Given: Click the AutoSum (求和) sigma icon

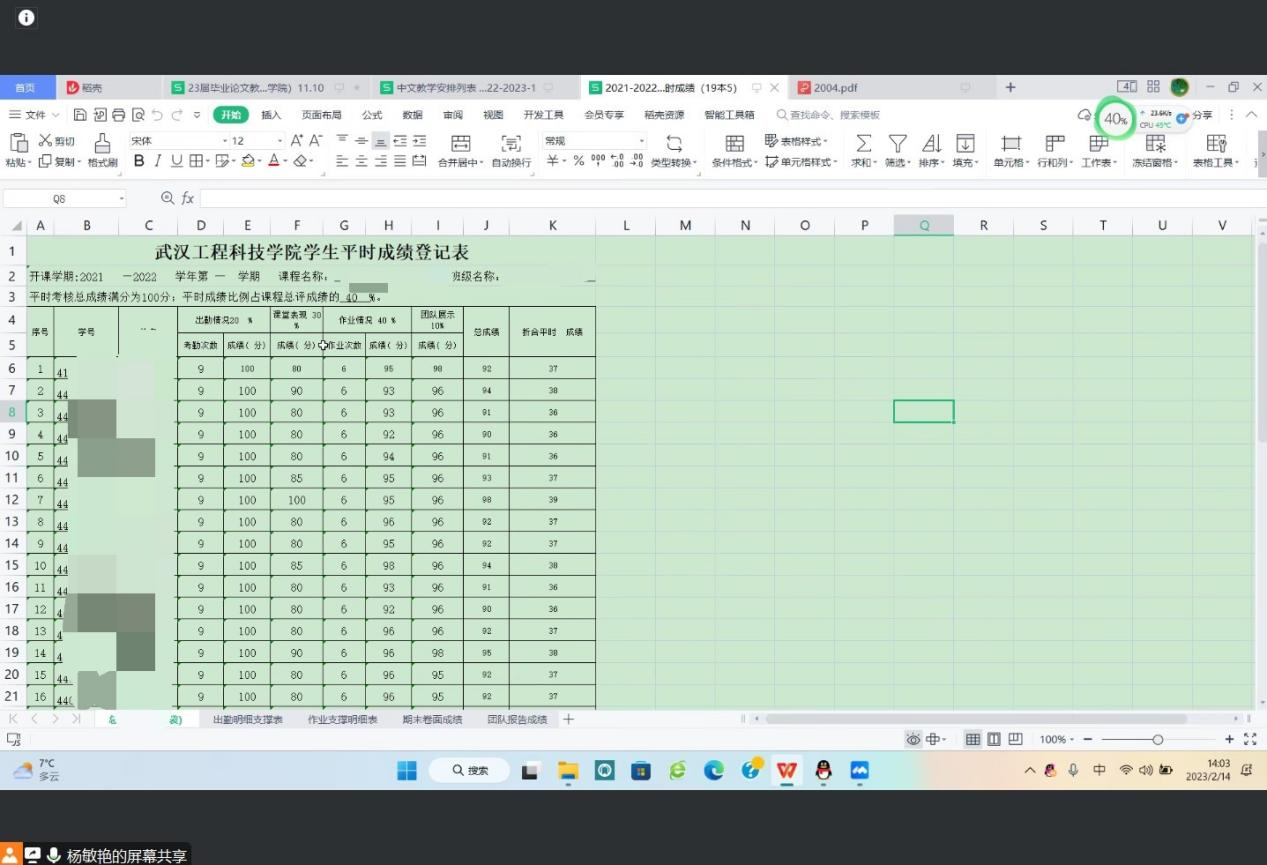Looking at the screenshot, I should tap(863, 143).
